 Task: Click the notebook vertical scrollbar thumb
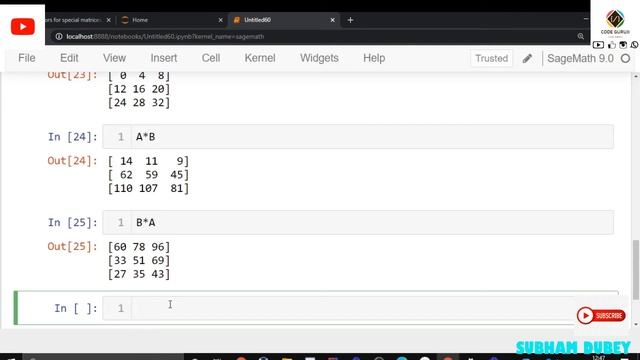(x=636, y=270)
